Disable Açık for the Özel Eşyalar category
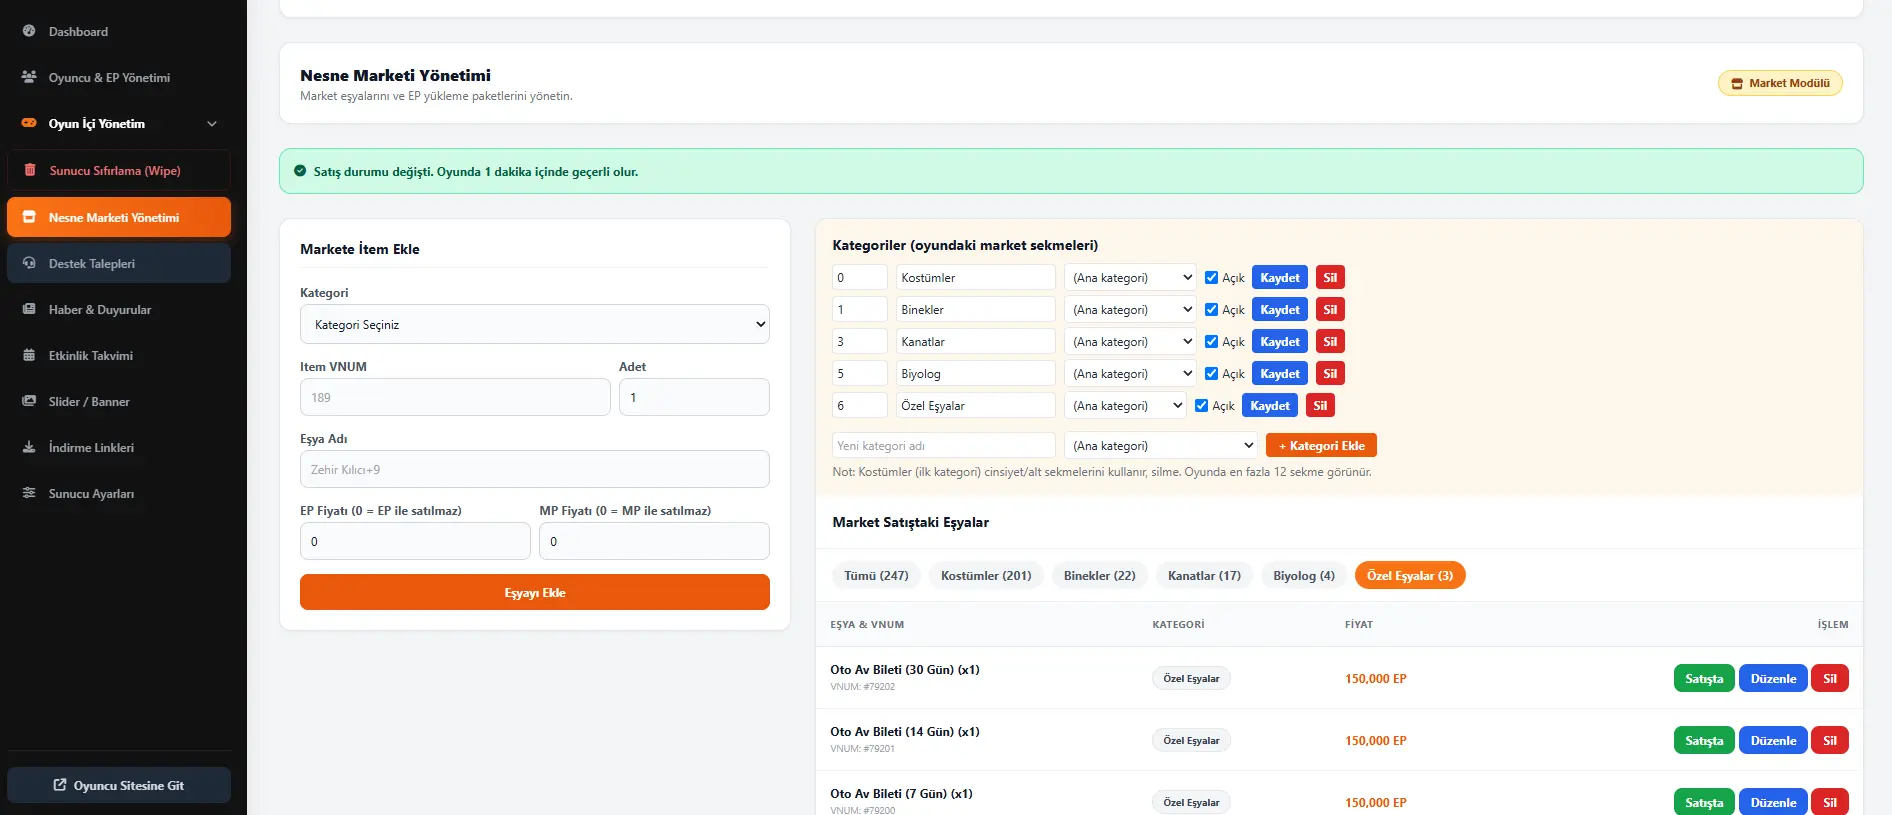 coord(1201,405)
